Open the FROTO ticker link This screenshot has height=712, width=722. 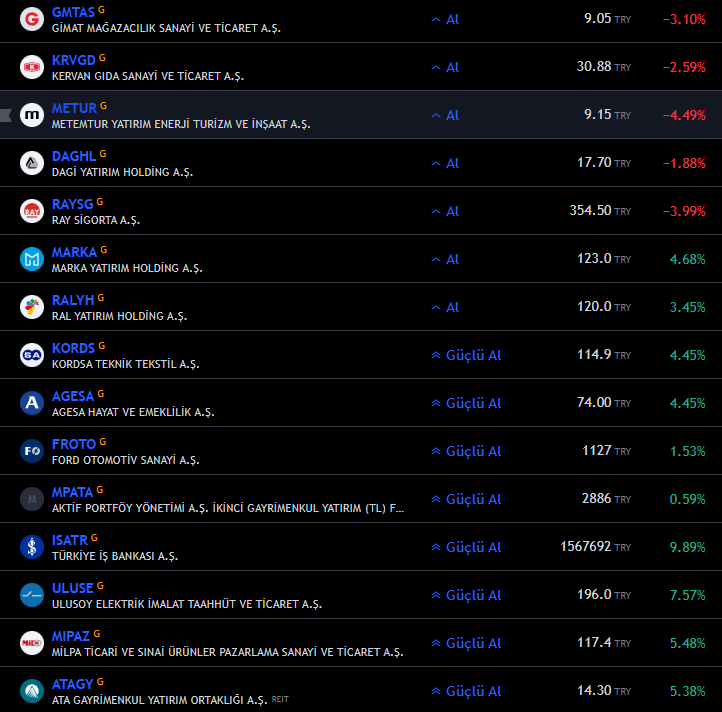(74, 444)
